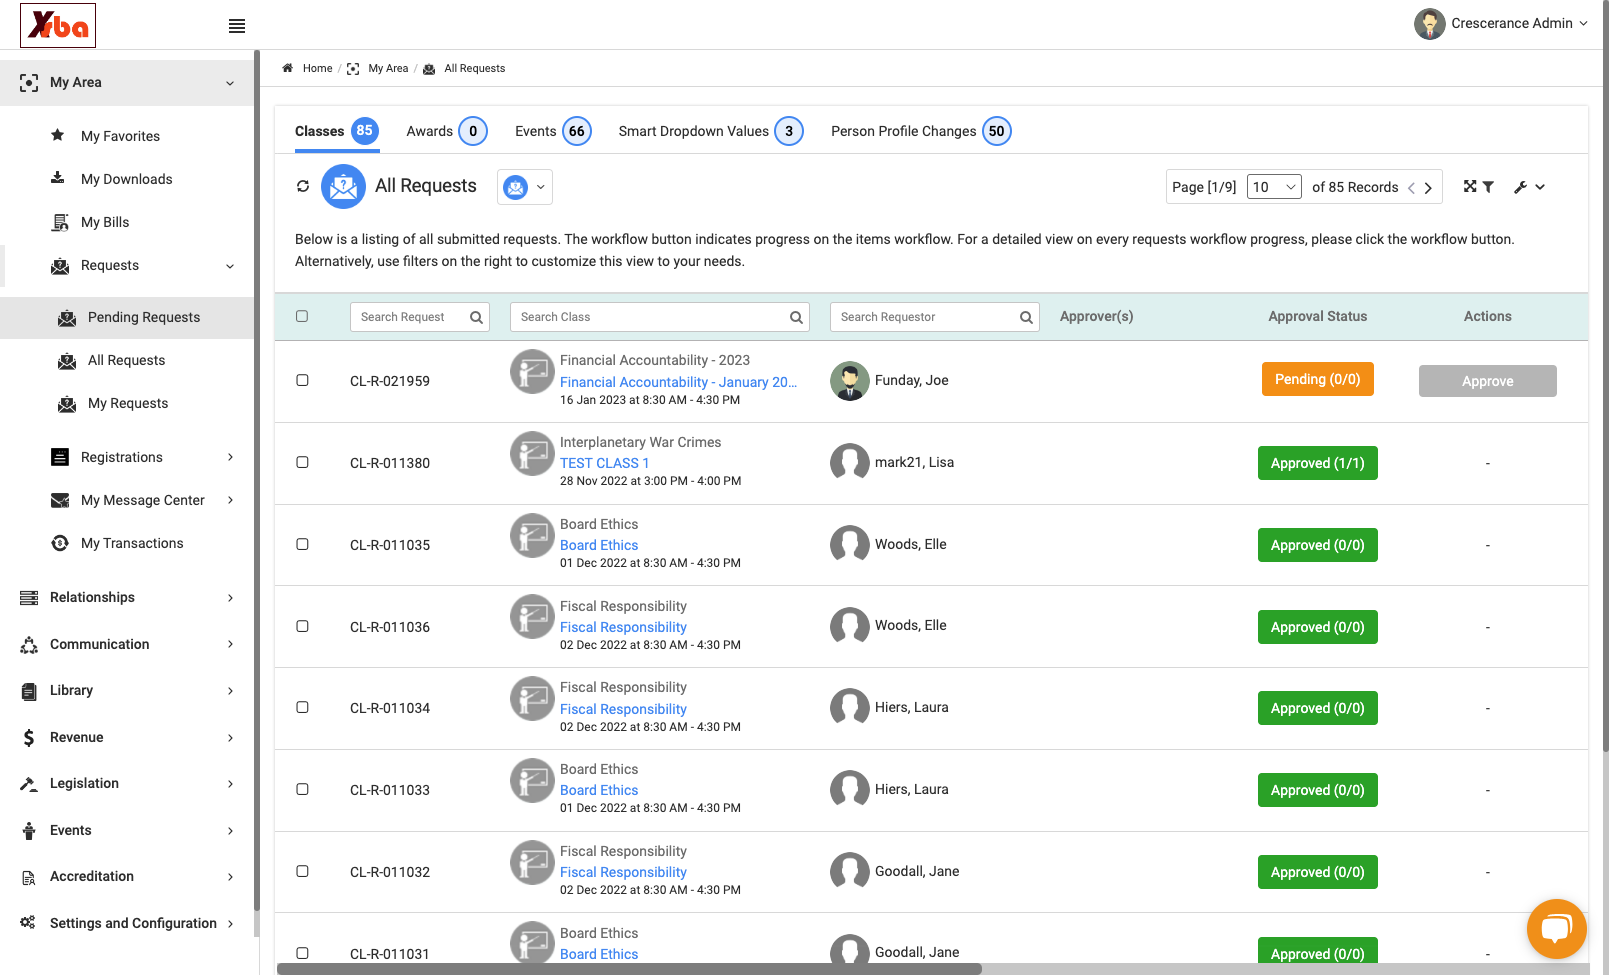Click the Search Class input field
Image resolution: width=1609 pixels, height=975 pixels.
coord(660,317)
